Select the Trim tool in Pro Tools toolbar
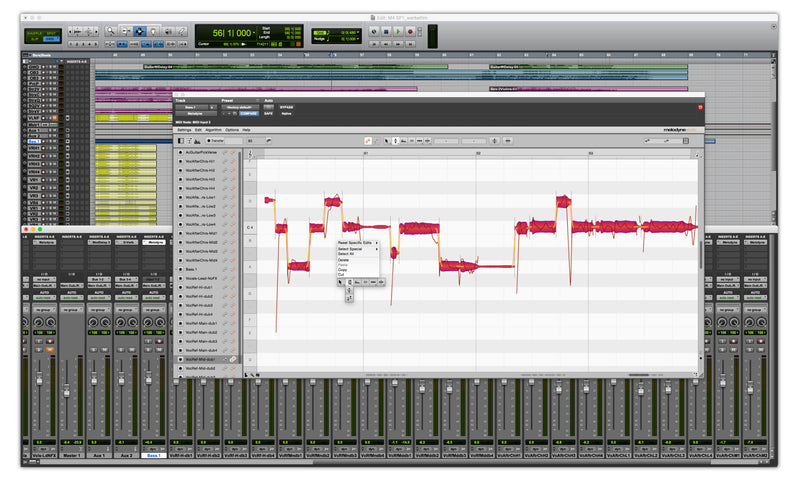The height and width of the screenshot is (477, 800). point(126,31)
